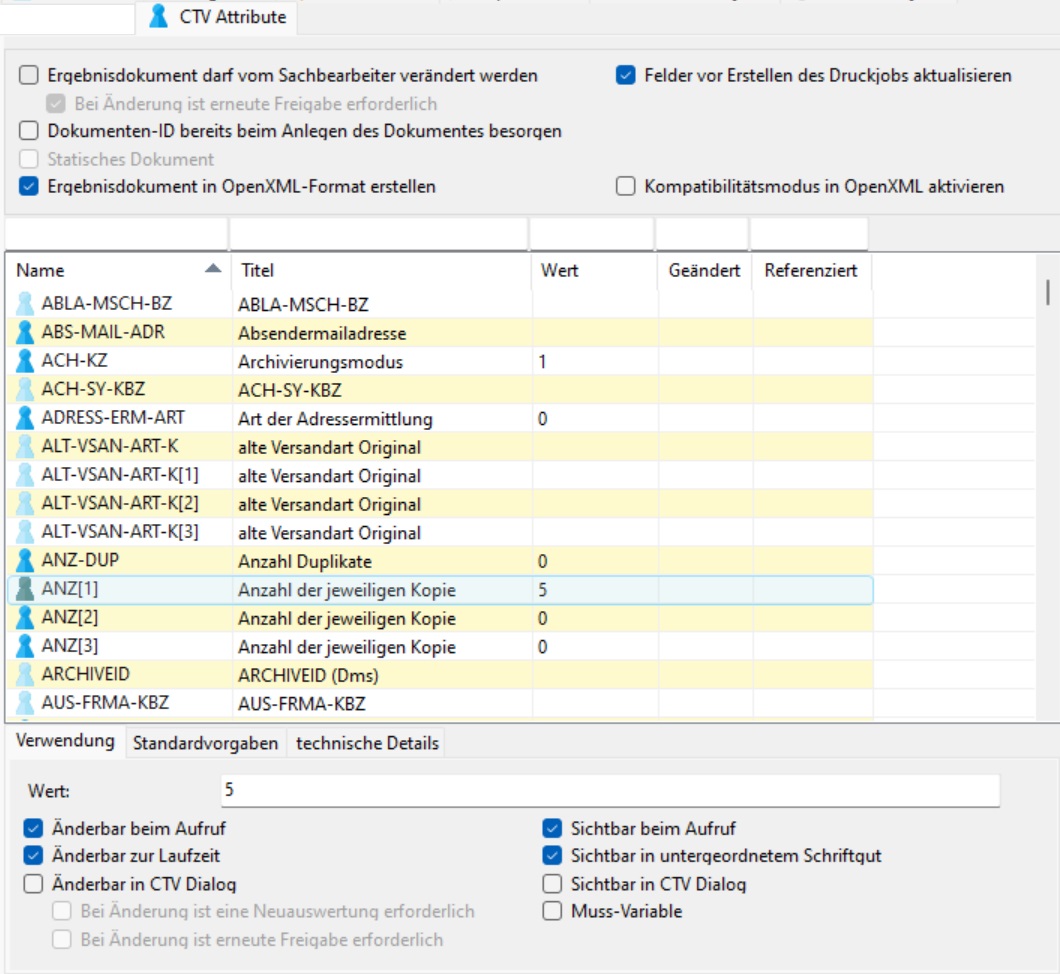The image size is (1060, 974).
Task: Switch to the Standardvorgaben tab
Action: (205, 743)
